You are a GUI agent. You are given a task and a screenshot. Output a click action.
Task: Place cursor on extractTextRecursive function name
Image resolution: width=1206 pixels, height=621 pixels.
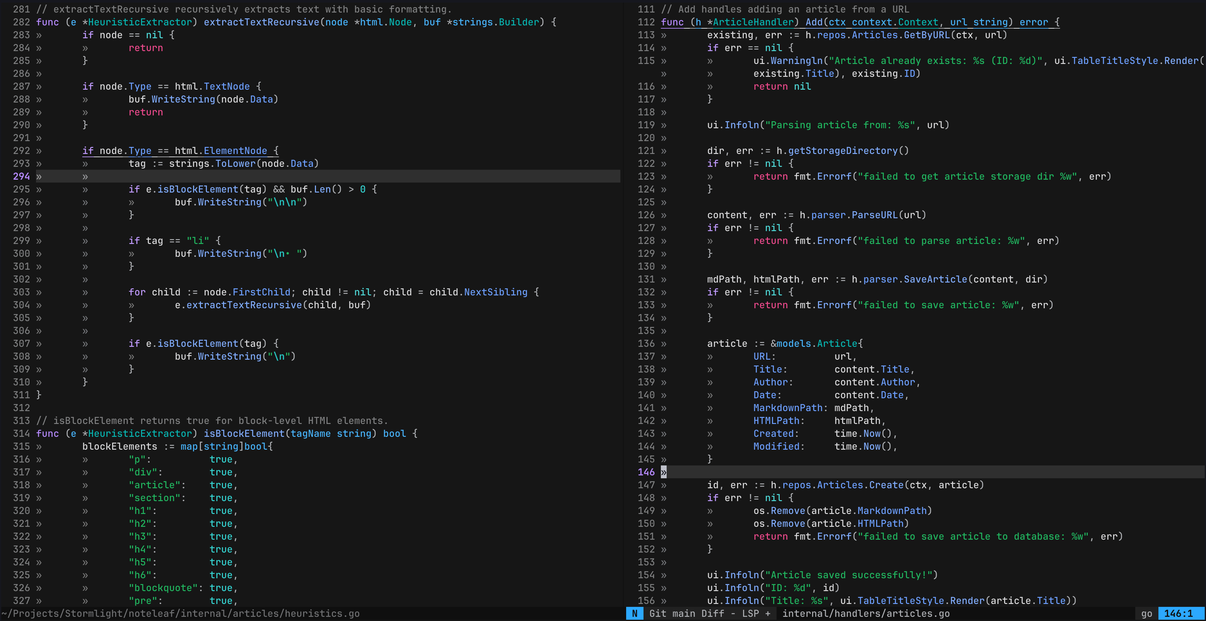(261, 22)
